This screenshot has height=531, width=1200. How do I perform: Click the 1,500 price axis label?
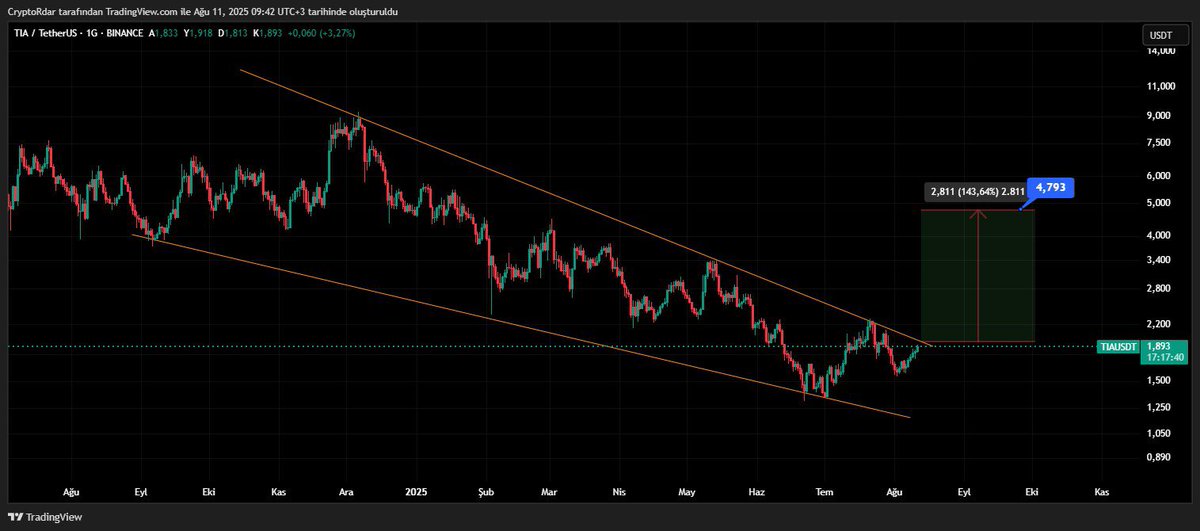[1159, 381]
